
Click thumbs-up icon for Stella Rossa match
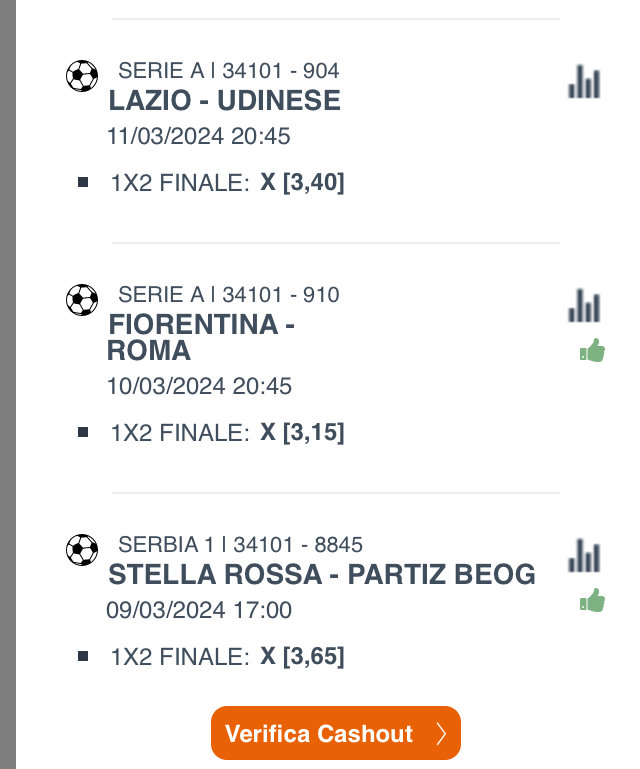pyautogui.click(x=593, y=601)
